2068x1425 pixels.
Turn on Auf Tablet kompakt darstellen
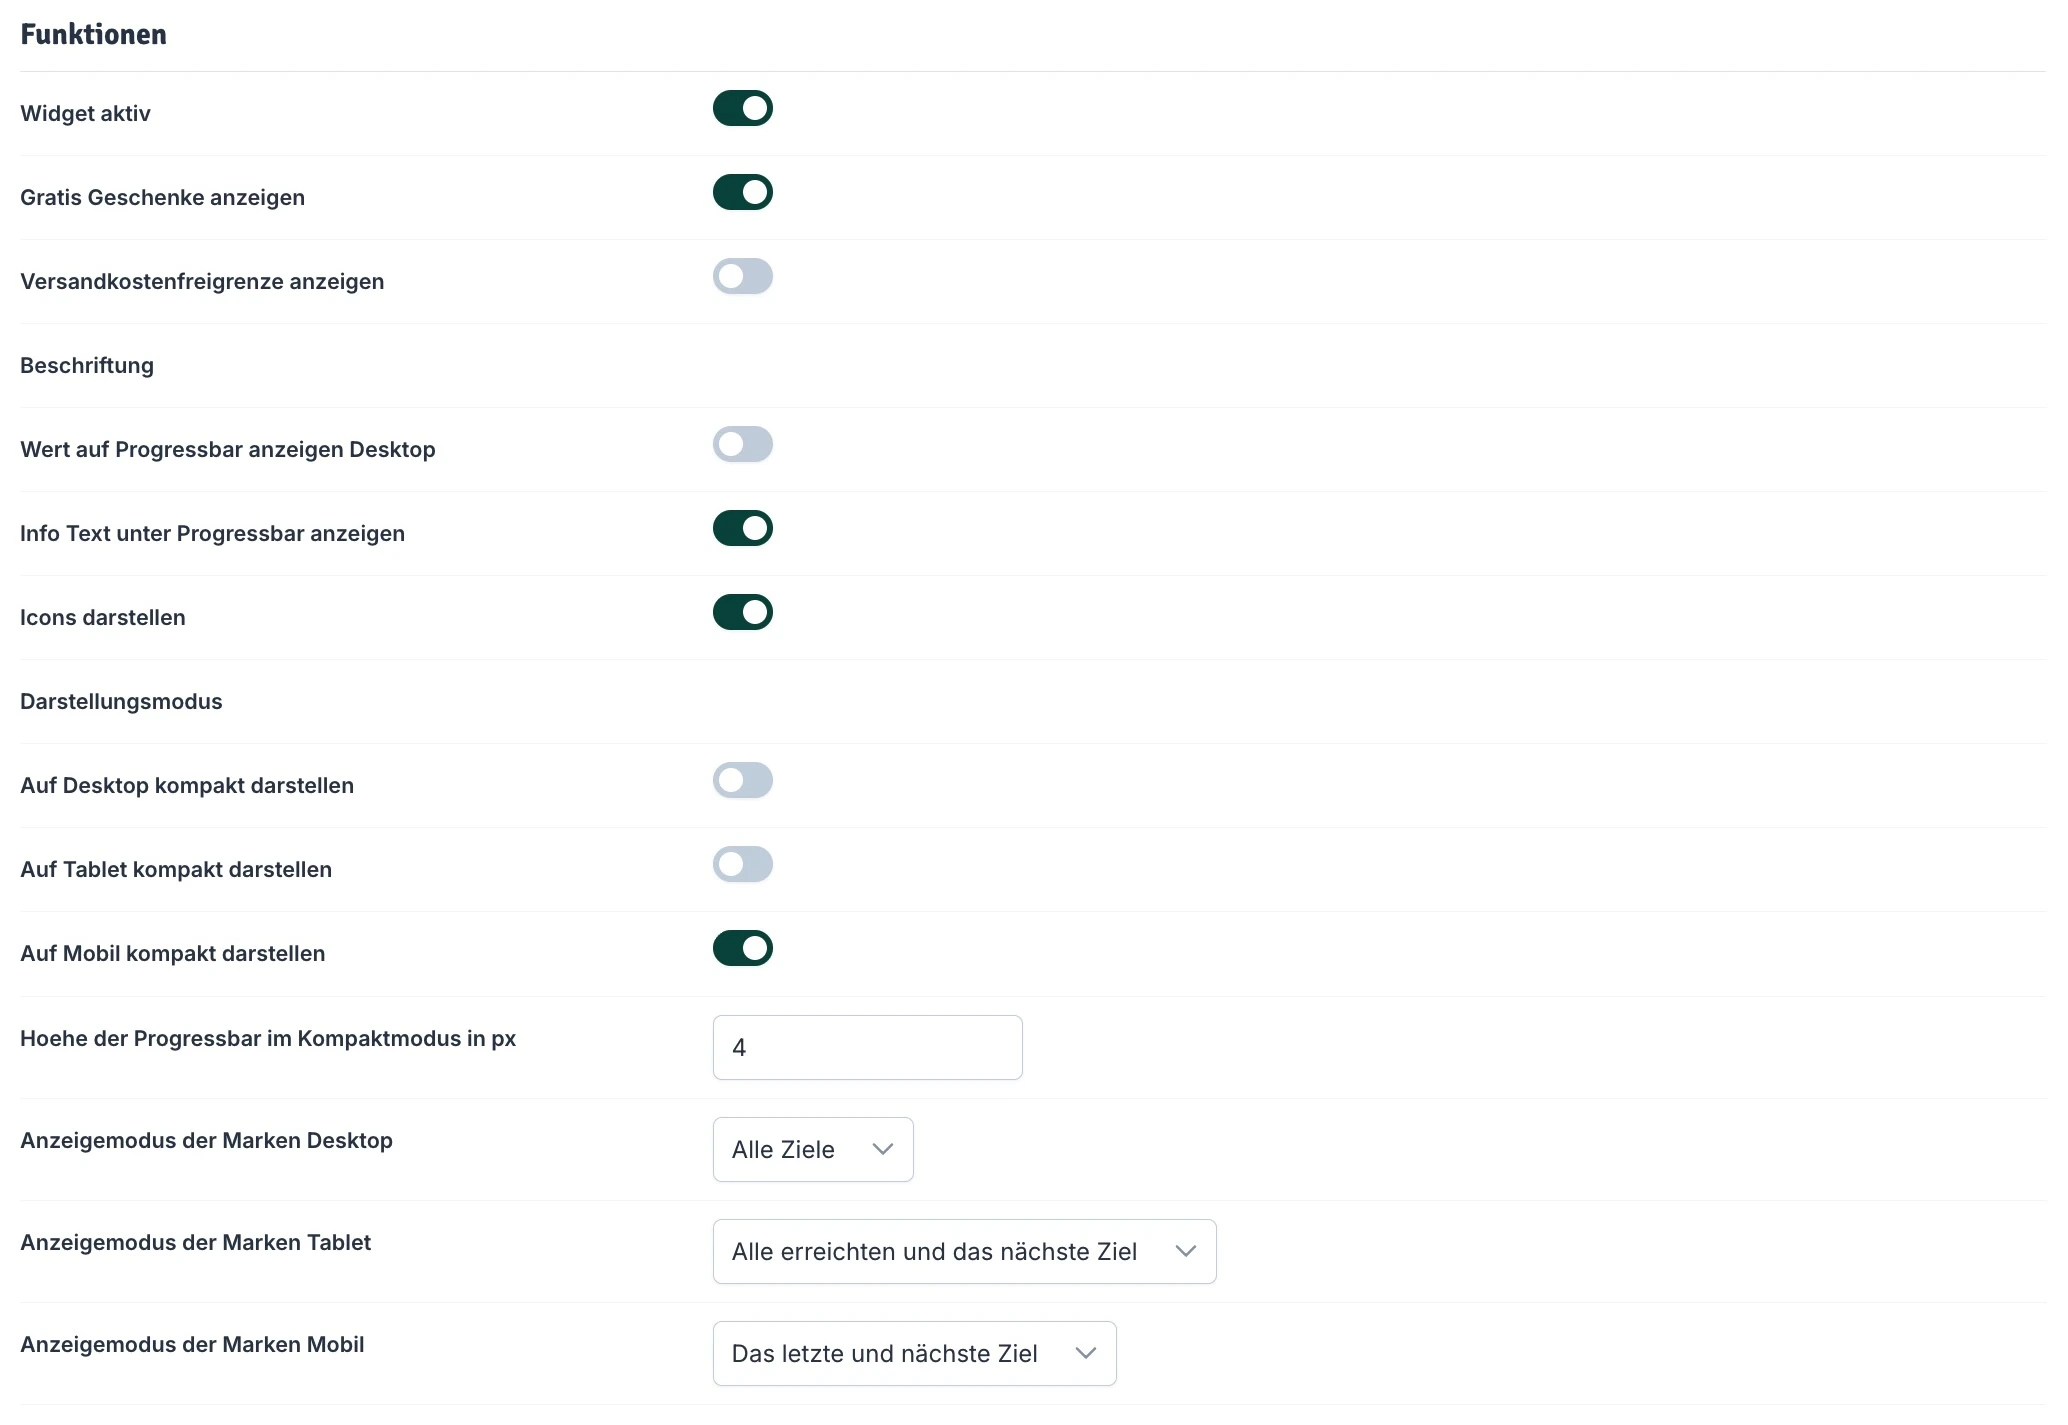pyautogui.click(x=742, y=864)
